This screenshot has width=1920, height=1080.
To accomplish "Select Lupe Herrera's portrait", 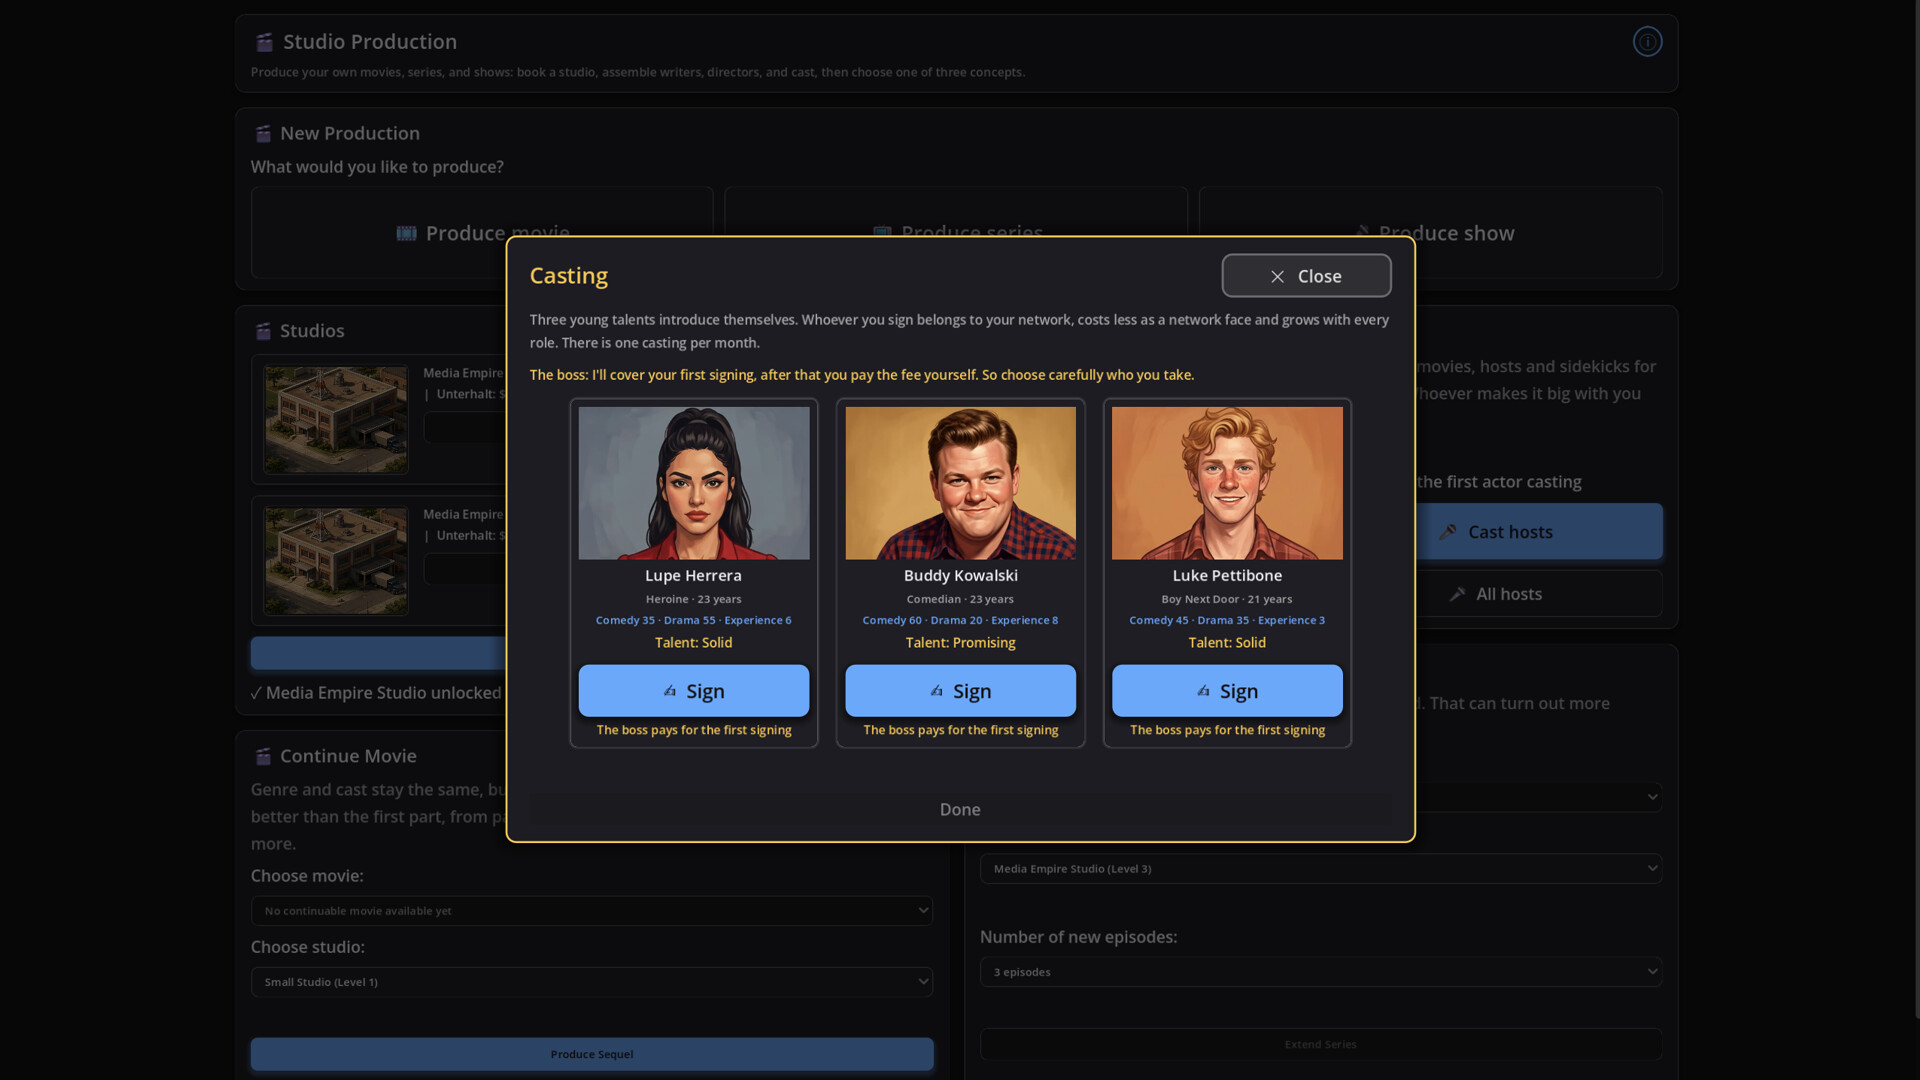I will click(693, 483).
